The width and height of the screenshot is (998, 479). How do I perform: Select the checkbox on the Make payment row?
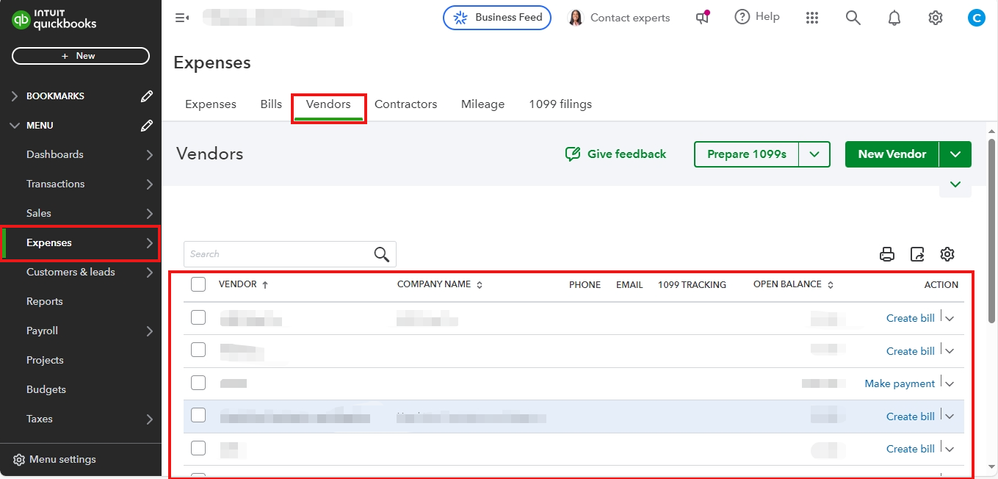198,383
